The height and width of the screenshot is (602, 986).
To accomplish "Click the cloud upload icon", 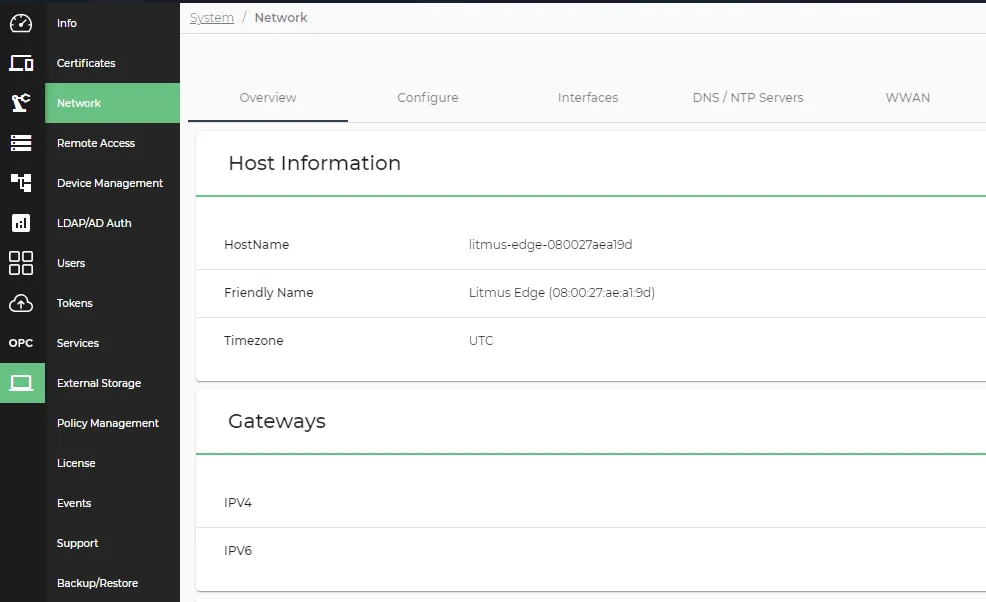I will [21, 303].
